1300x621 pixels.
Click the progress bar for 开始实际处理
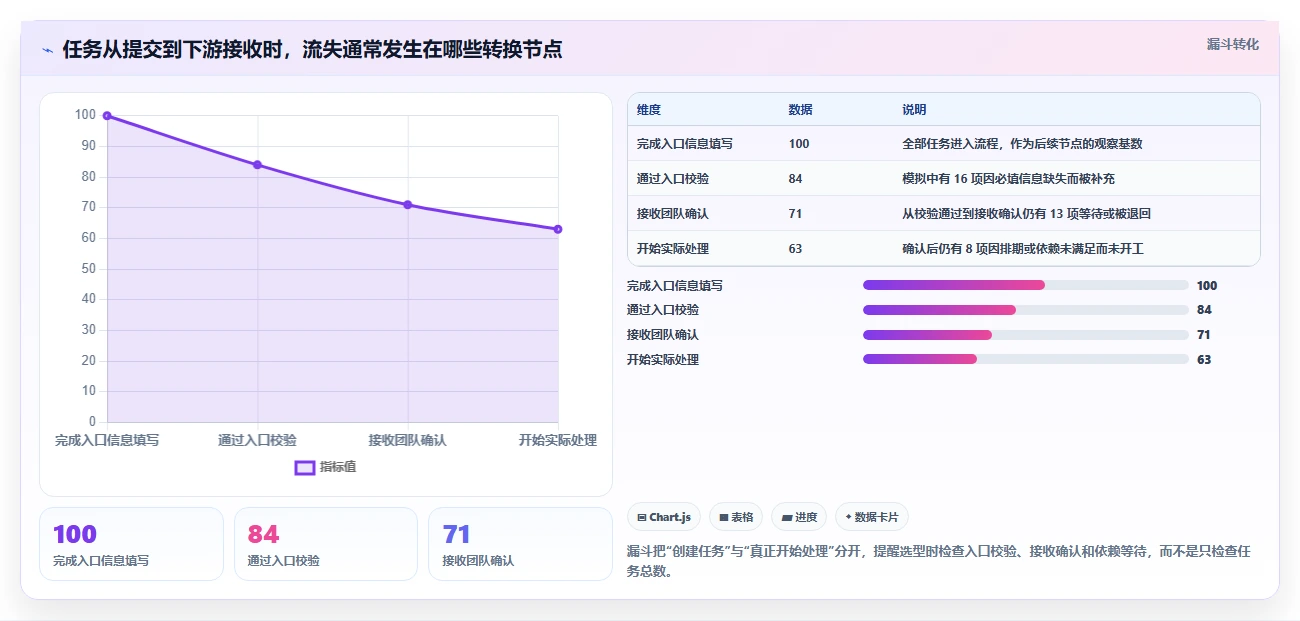1026,359
